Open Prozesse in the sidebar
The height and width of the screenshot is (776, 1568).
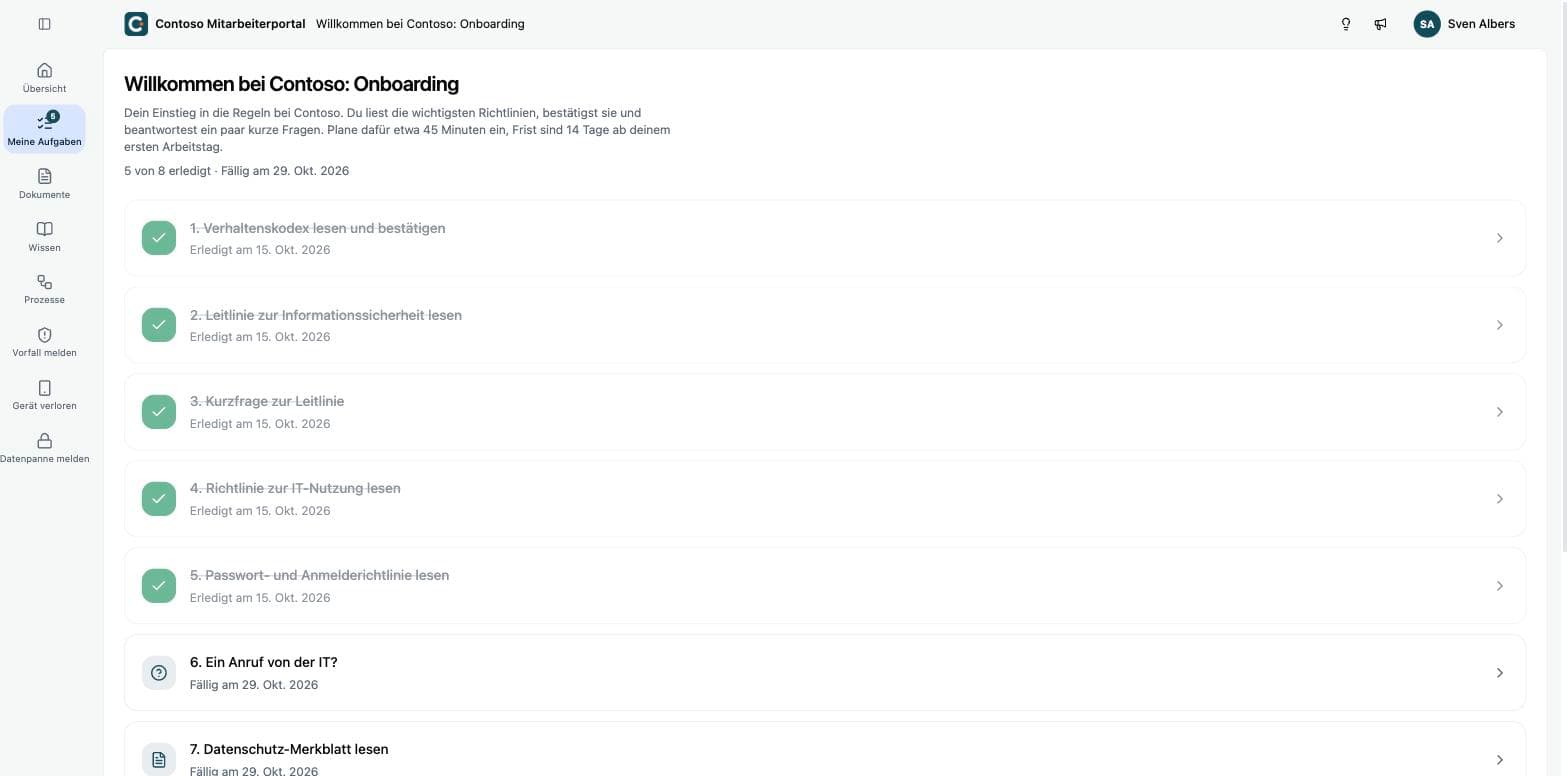click(x=44, y=289)
